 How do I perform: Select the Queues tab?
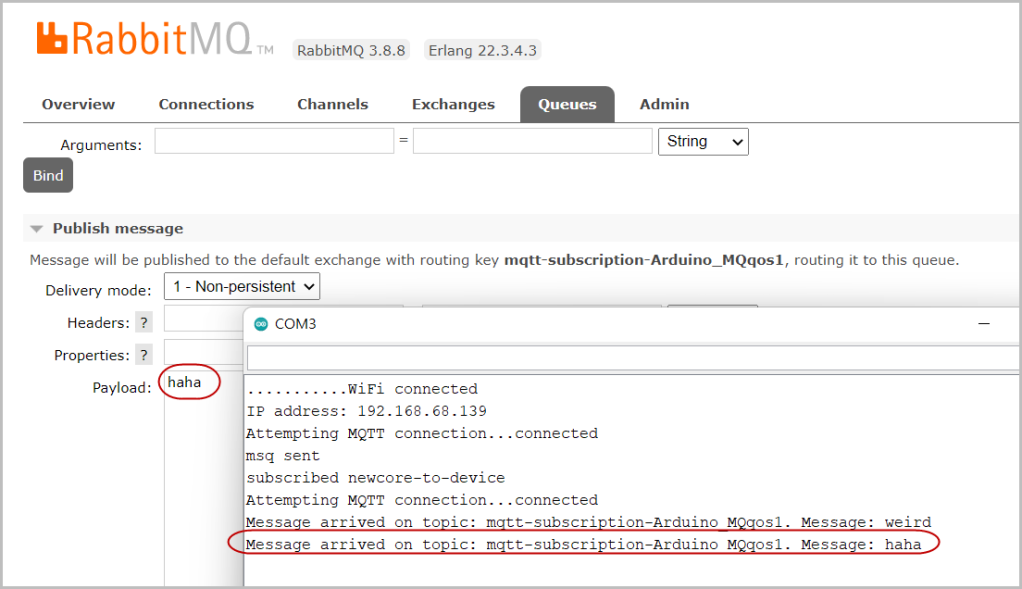pos(567,105)
